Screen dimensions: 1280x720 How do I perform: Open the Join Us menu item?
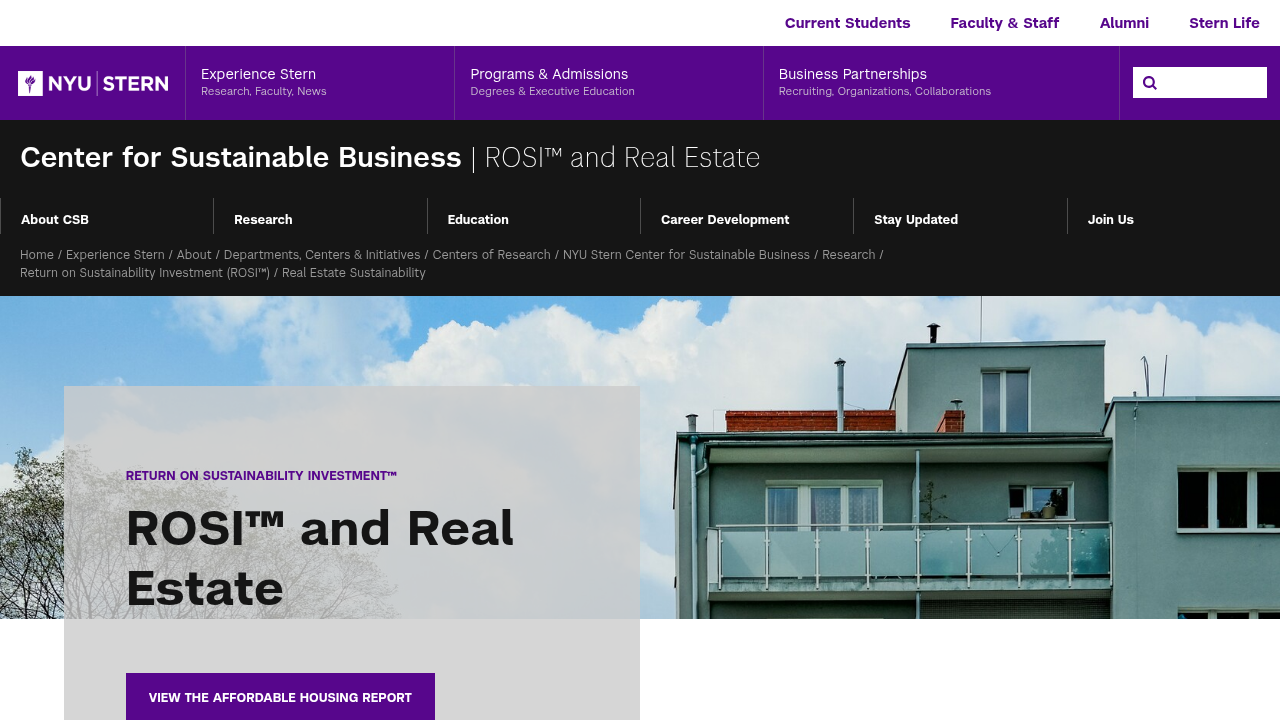click(1111, 220)
